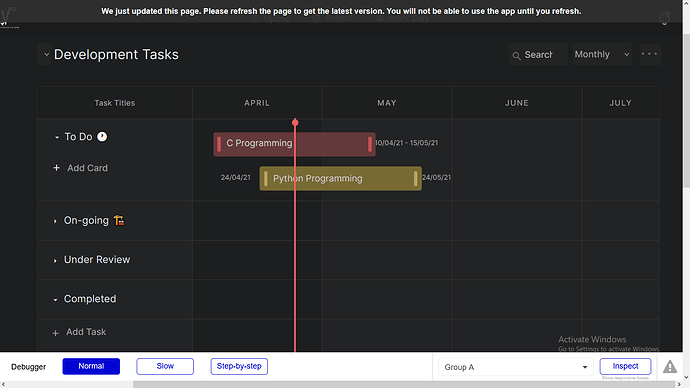Click the clock icon next to To Do
Viewport: 690px width, 388px height.
102,137
